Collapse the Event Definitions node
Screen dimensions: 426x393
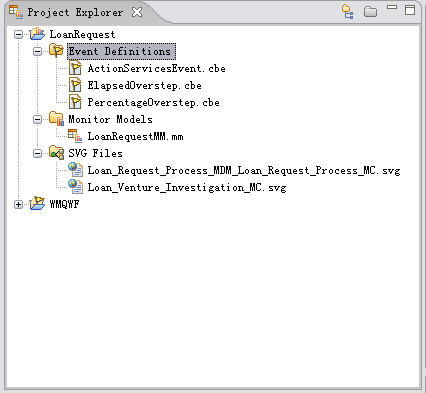pos(37,51)
